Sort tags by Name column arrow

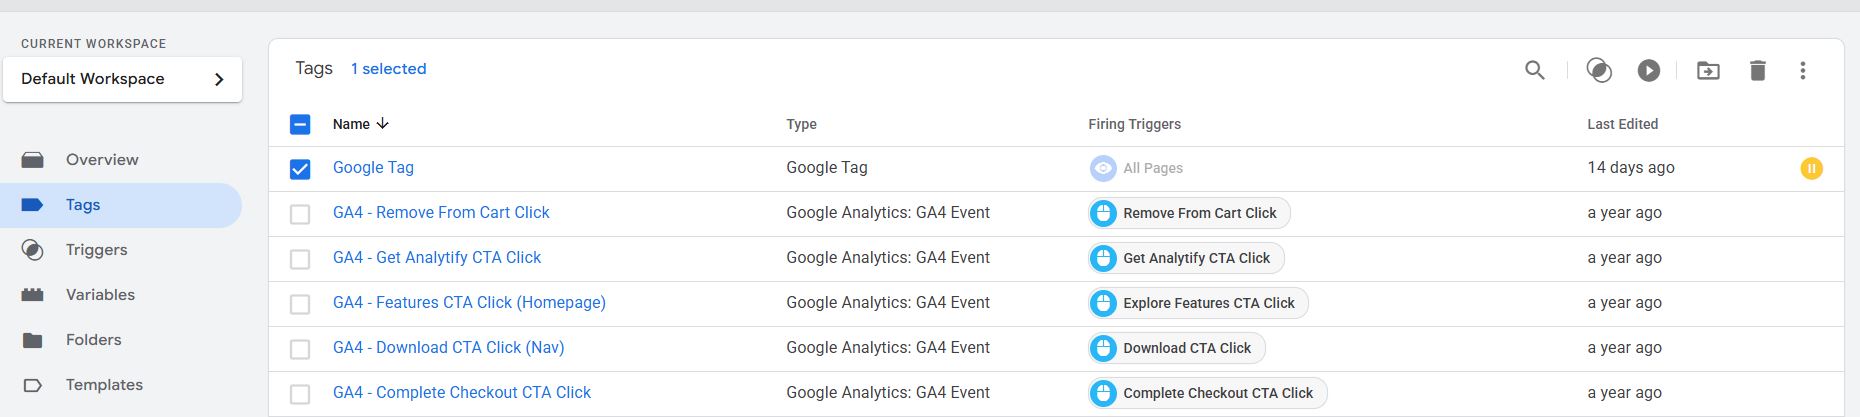click(x=383, y=124)
